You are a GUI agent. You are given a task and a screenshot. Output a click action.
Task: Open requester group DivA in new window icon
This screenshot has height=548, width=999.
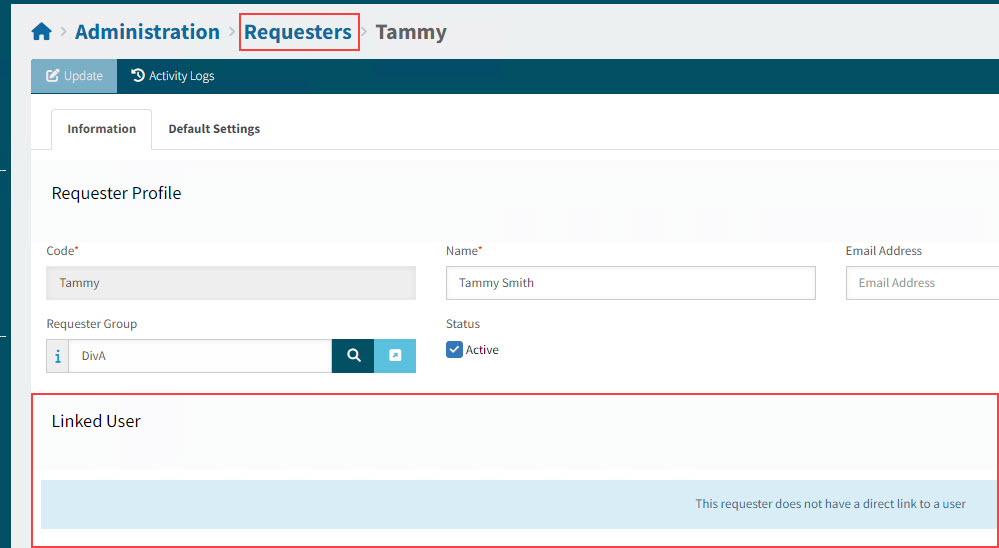click(395, 356)
